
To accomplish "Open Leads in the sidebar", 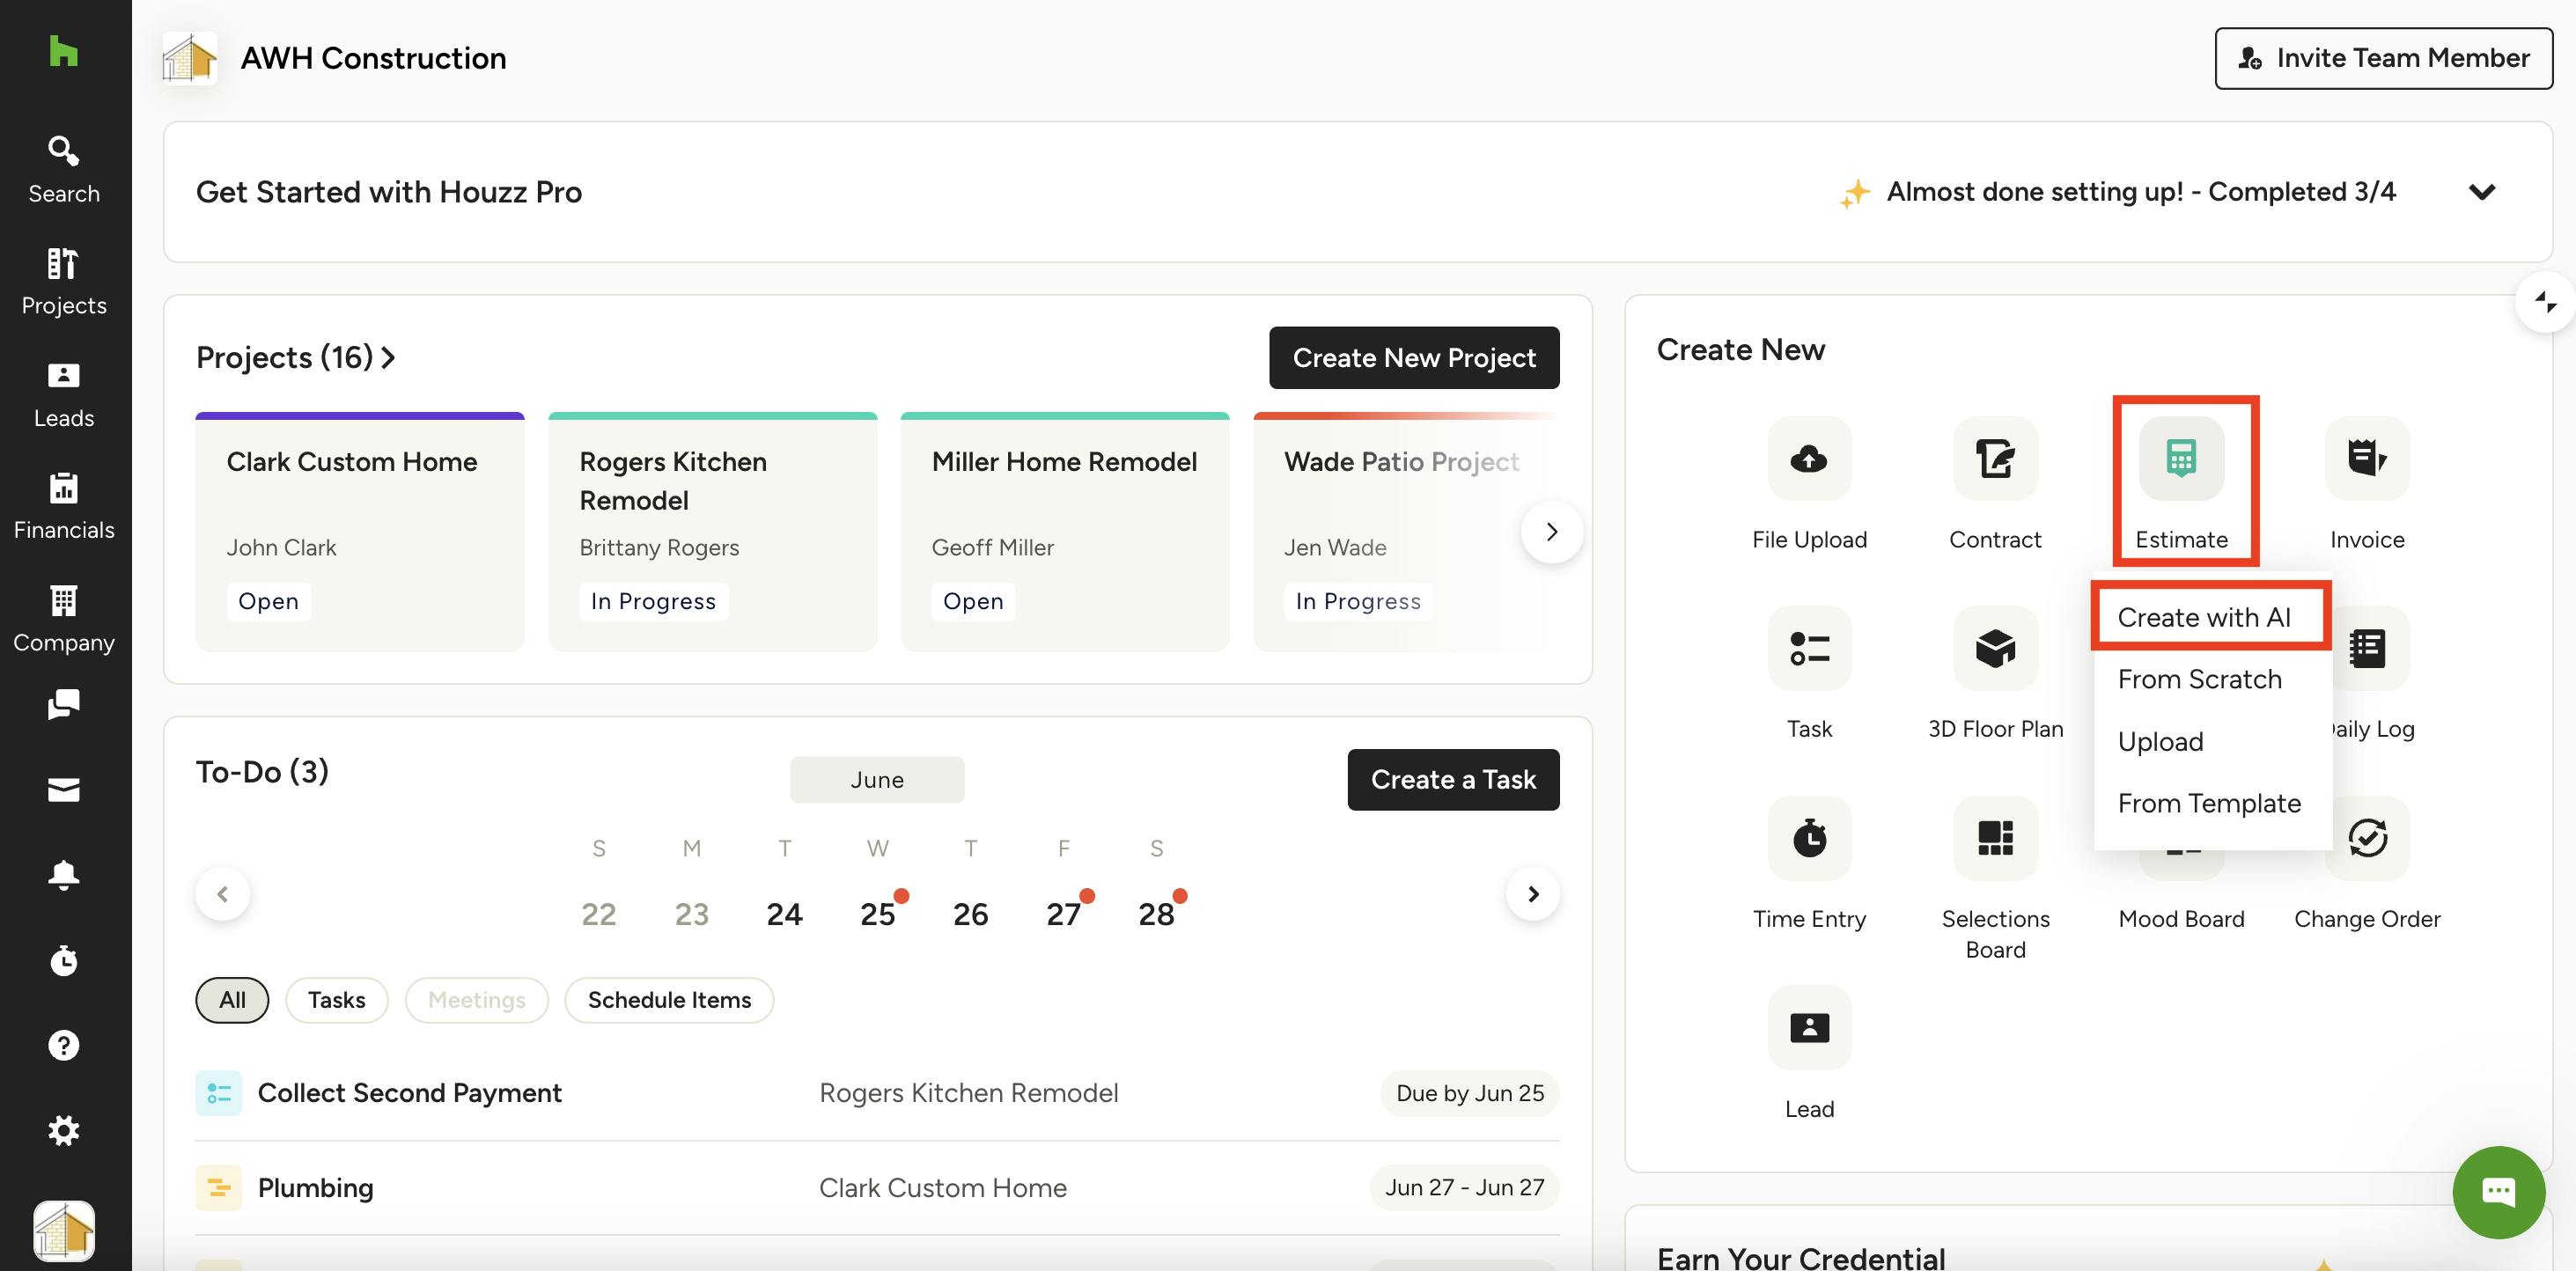I will (64, 395).
